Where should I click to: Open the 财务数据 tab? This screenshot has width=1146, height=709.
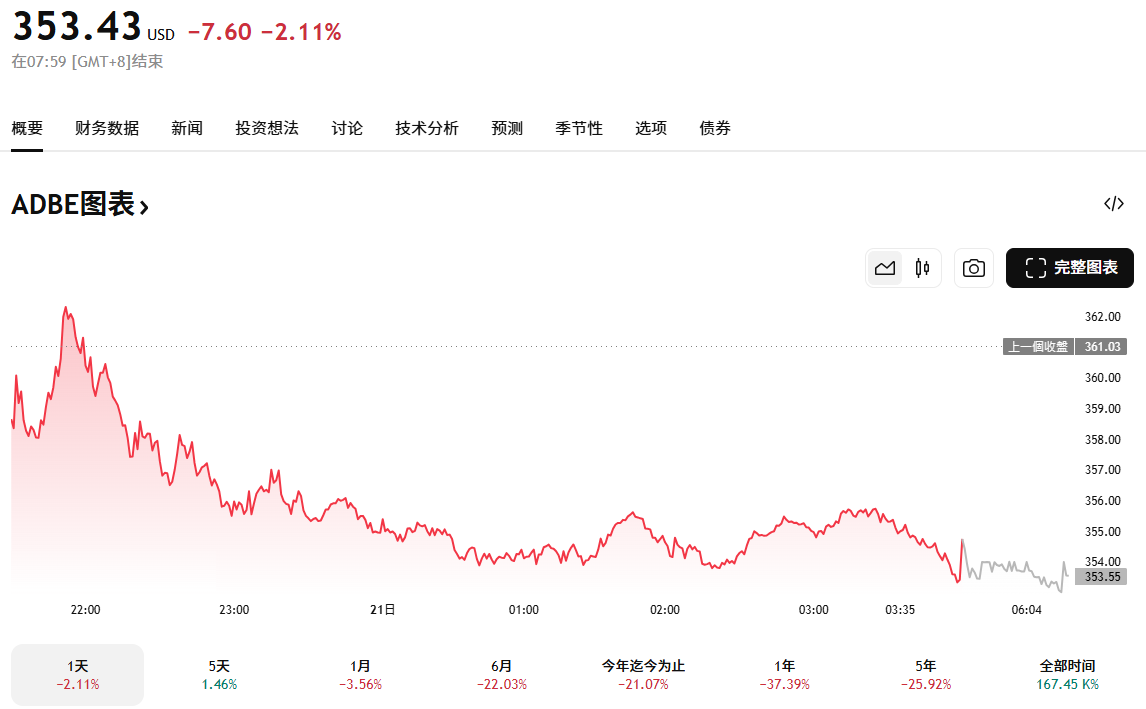coord(107,129)
